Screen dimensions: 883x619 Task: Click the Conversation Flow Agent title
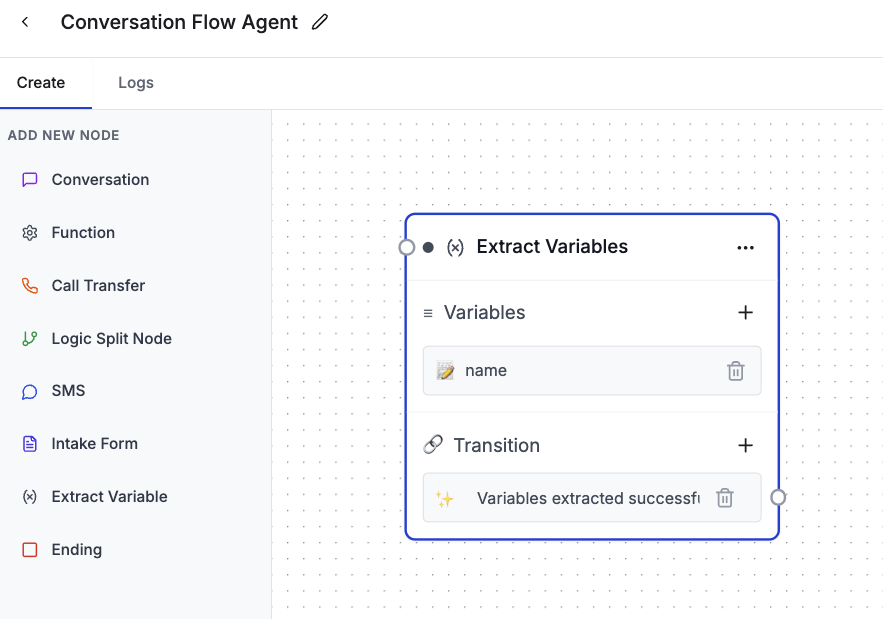[179, 22]
